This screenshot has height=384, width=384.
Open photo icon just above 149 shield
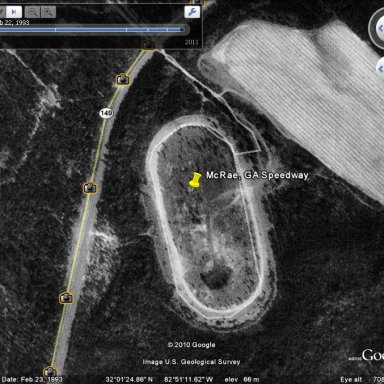(123, 79)
